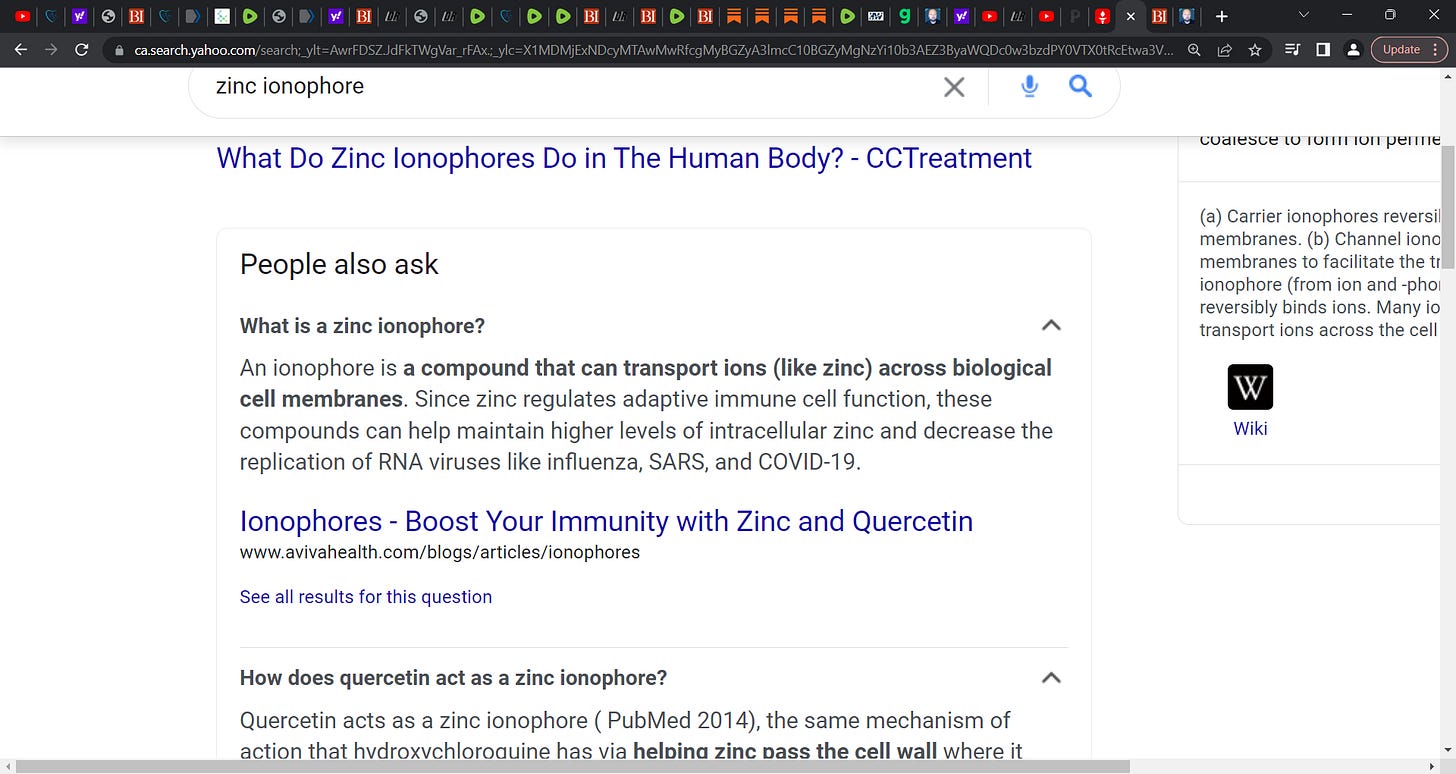Collapse the quercetin zinc ionophore answer

coord(1051,677)
